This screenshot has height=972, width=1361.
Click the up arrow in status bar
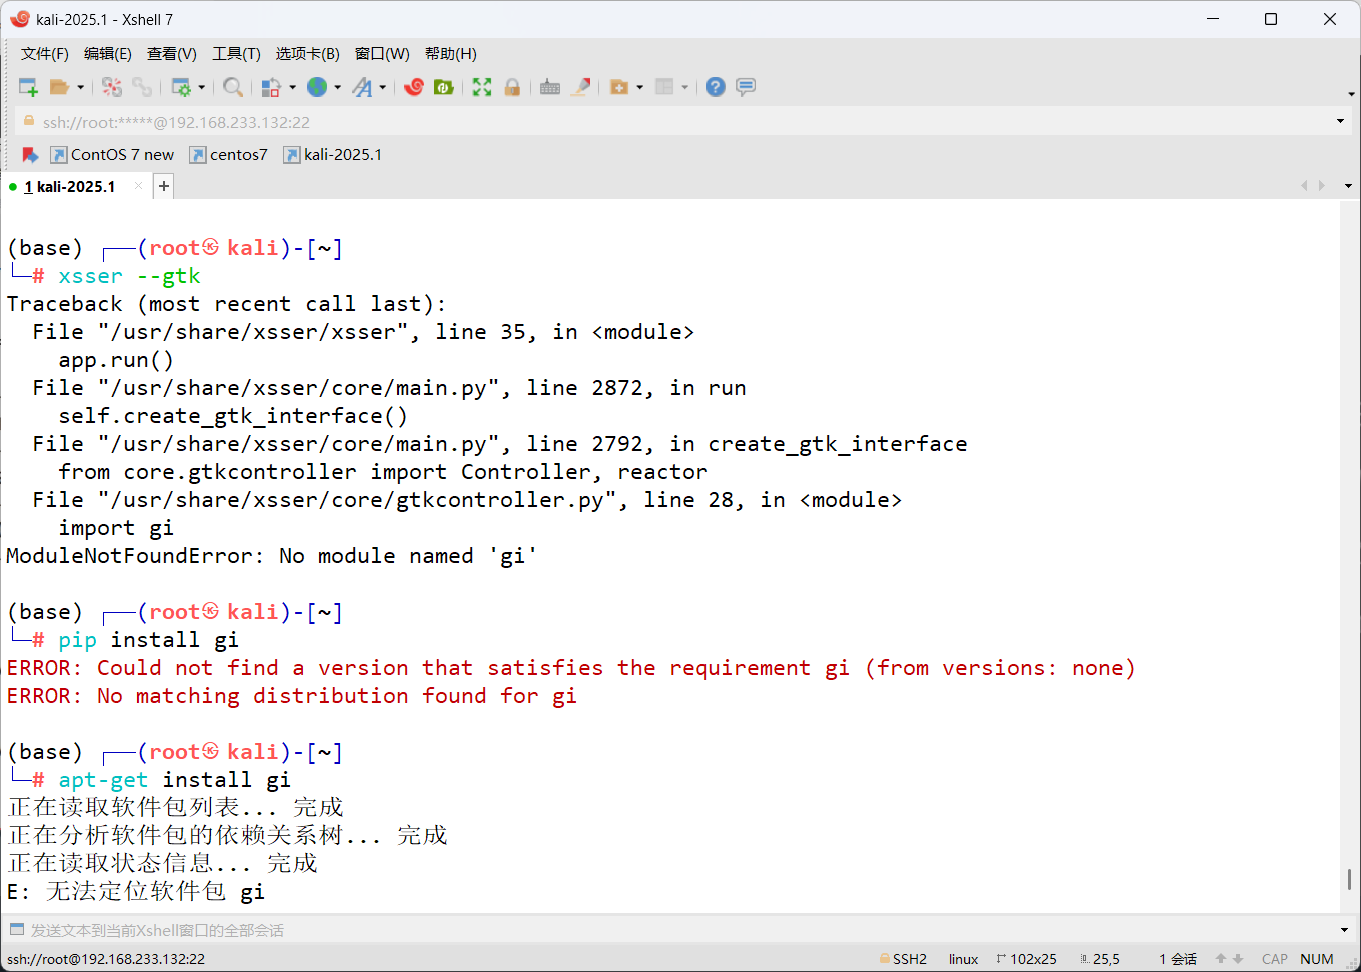click(x=1221, y=959)
